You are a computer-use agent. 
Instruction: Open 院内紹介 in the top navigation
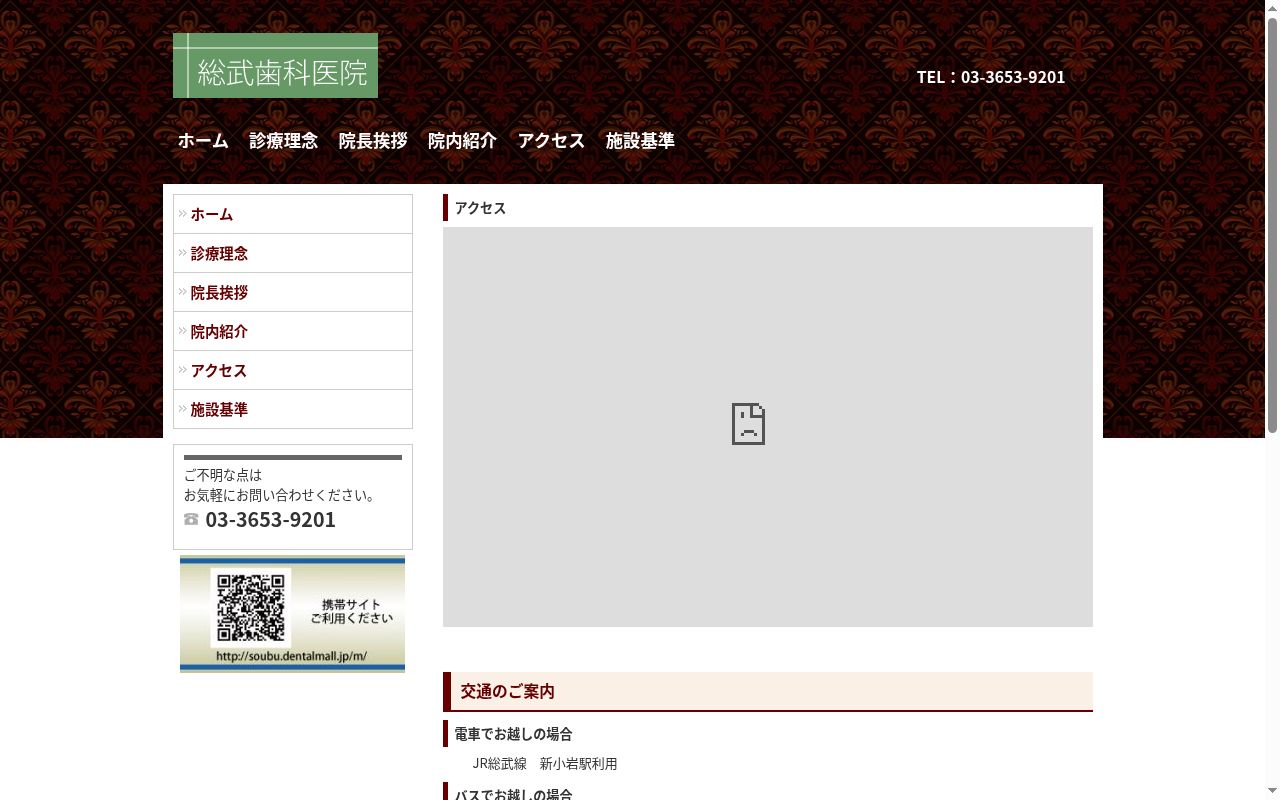(462, 141)
